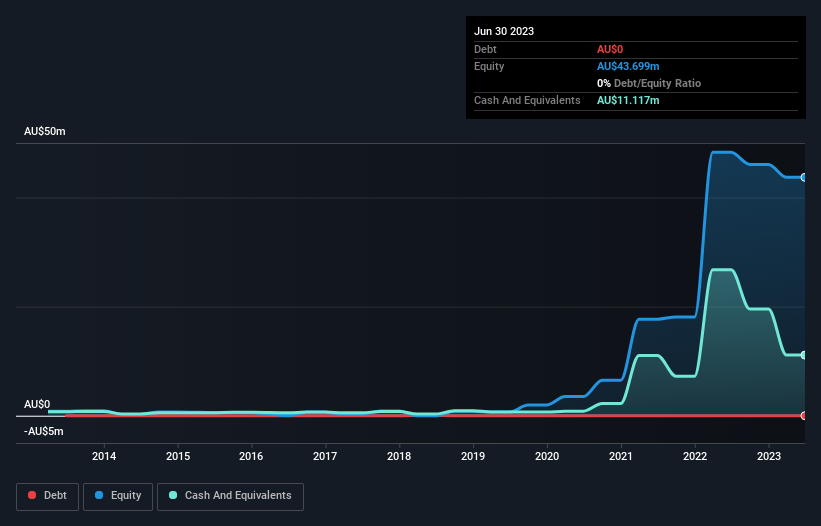The height and width of the screenshot is (526, 821).
Task: Click the AU$50m y-axis label
Action: [45, 131]
